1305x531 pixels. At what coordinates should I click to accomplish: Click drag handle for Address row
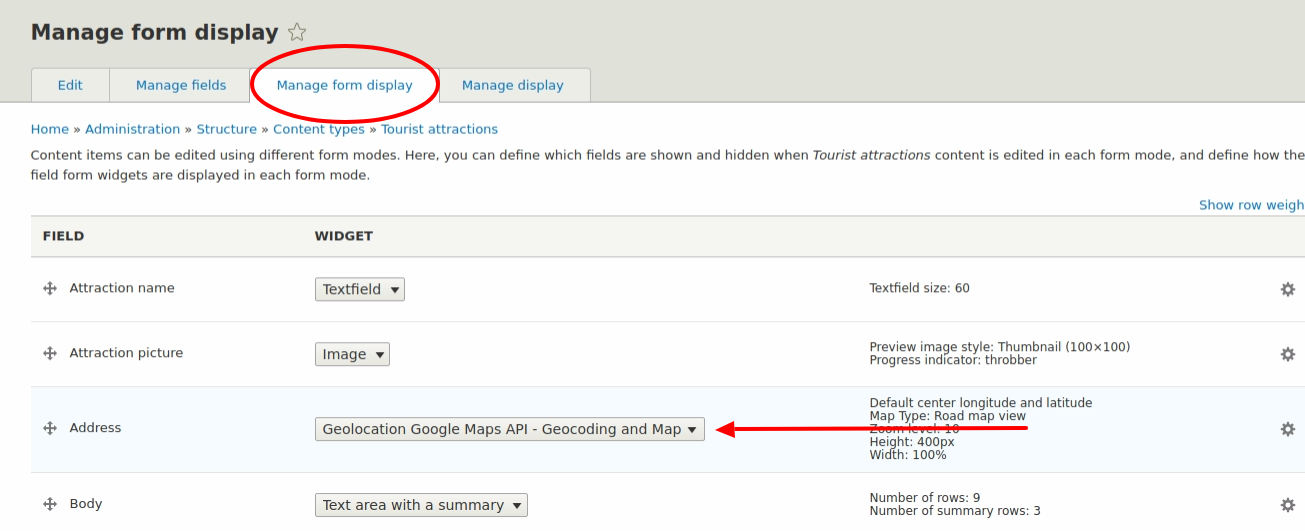[x=50, y=428]
